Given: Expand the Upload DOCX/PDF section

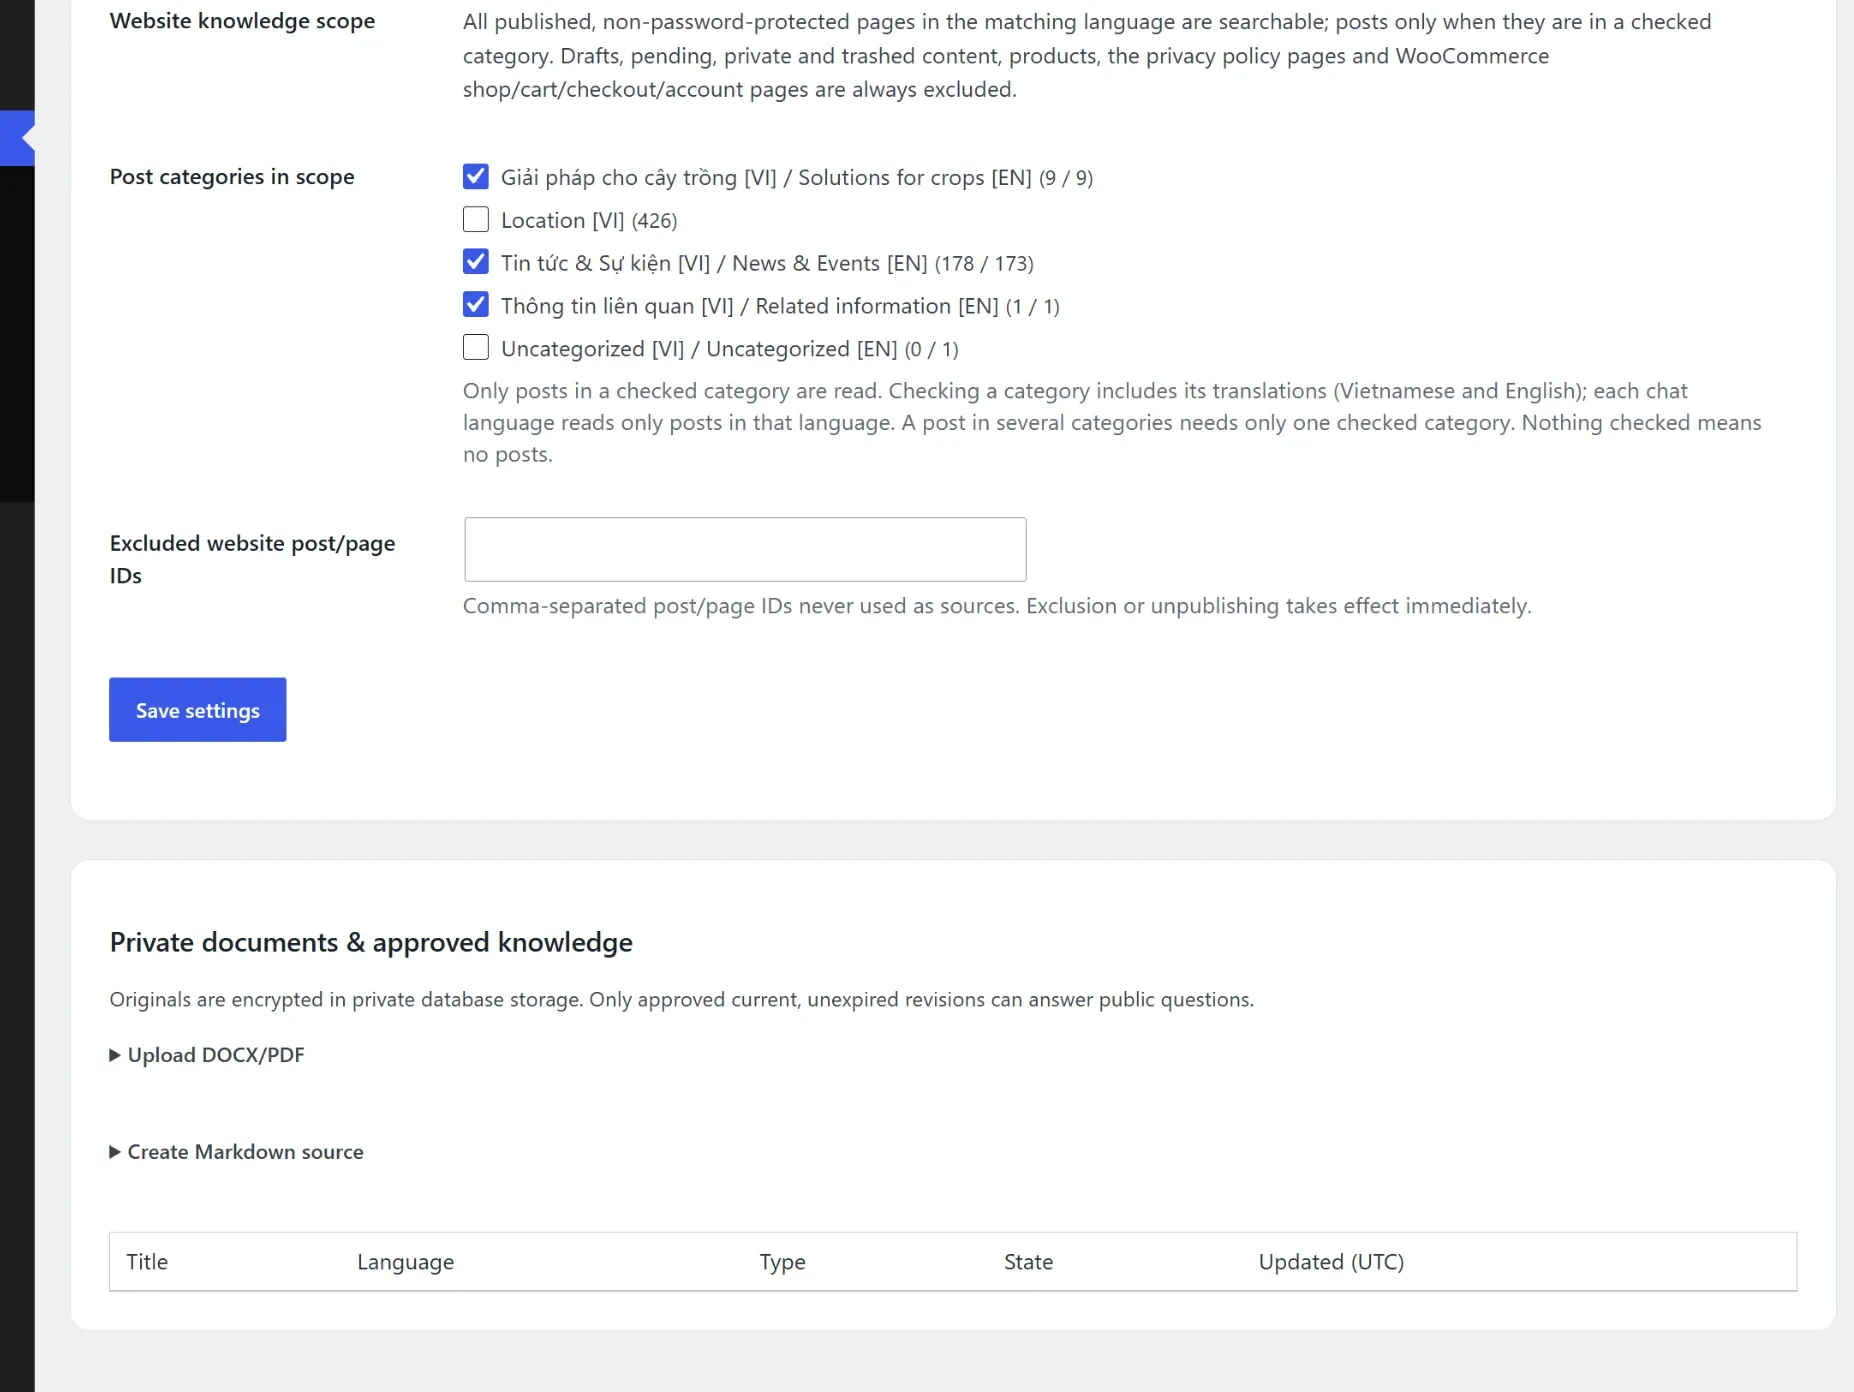Looking at the screenshot, I should pos(207,1055).
